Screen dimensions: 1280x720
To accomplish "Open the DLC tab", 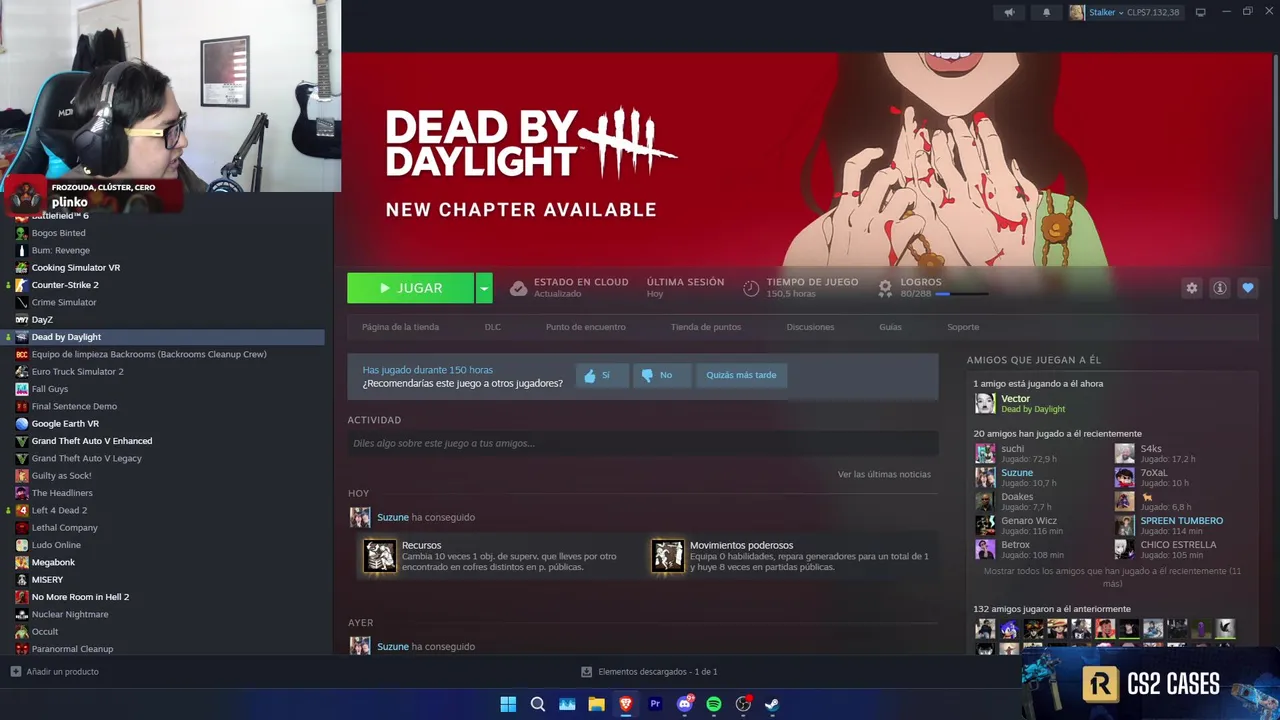I will coord(493,327).
